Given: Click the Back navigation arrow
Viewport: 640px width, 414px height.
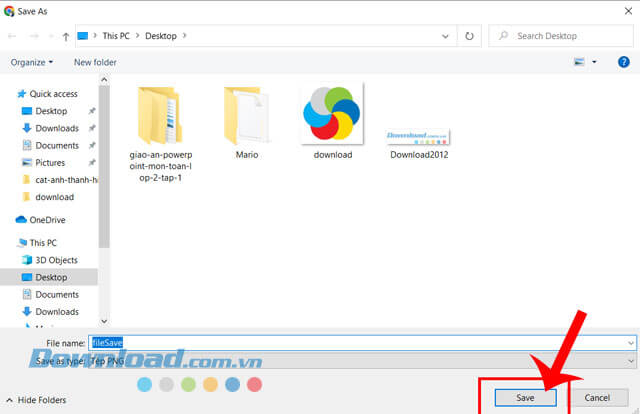Looking at the screenshot, I should click(12, 36).
